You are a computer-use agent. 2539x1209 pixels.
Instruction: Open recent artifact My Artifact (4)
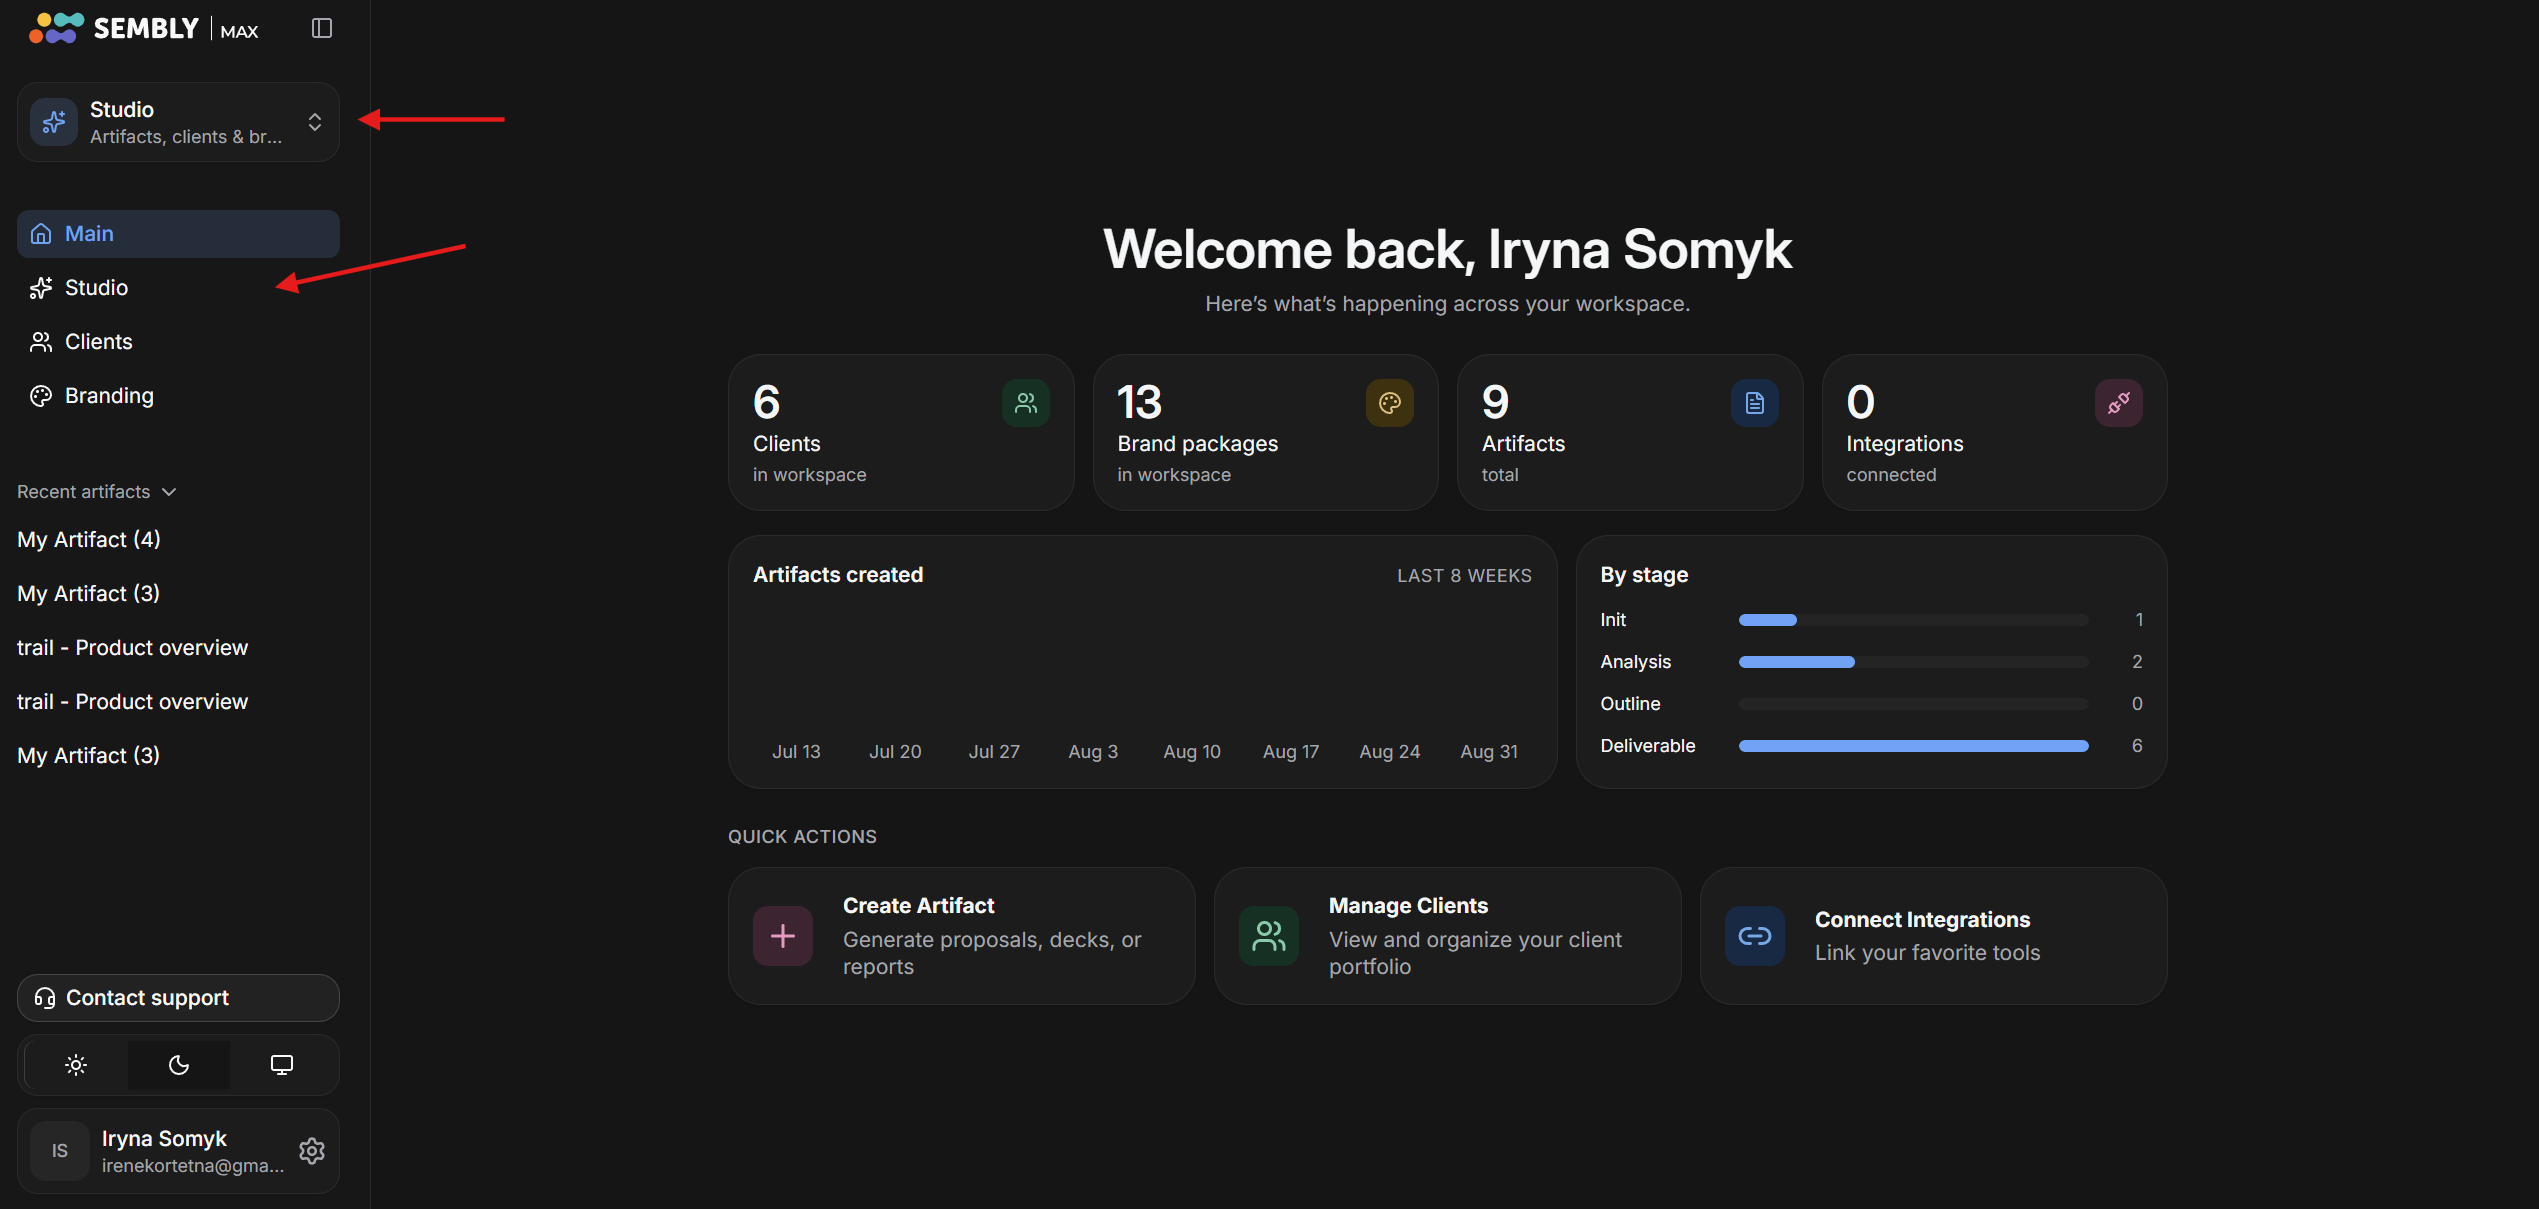pos(89,540)
